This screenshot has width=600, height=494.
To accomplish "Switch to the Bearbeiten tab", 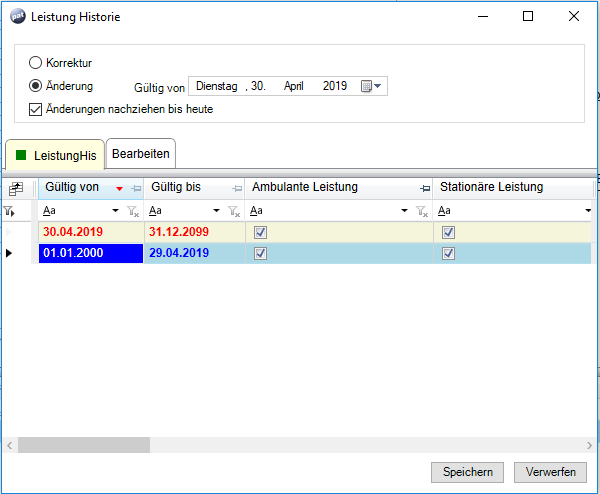I will click(x=141, y=153).
